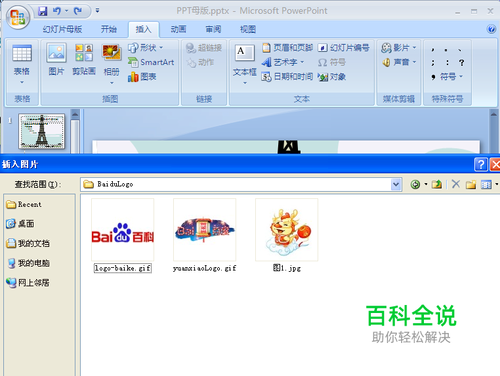Insert the colon special symbol
The image size is (500, 376).
click(447, 62)
